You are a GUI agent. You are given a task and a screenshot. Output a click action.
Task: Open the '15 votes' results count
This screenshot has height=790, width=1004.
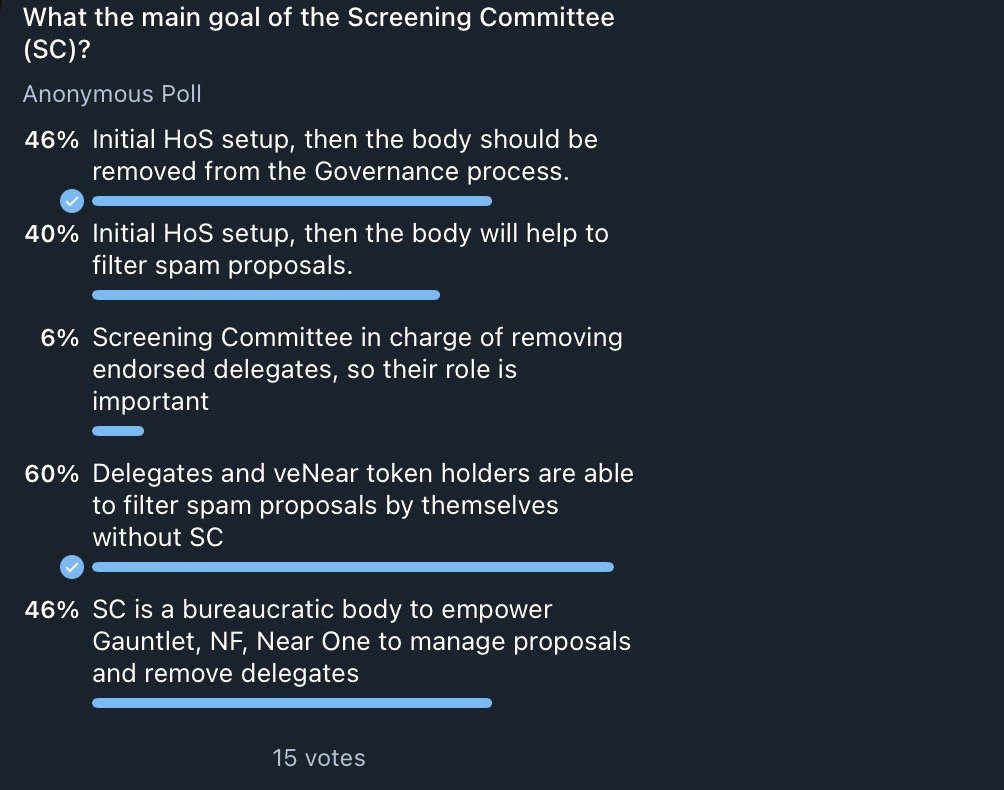coord(318,758)
